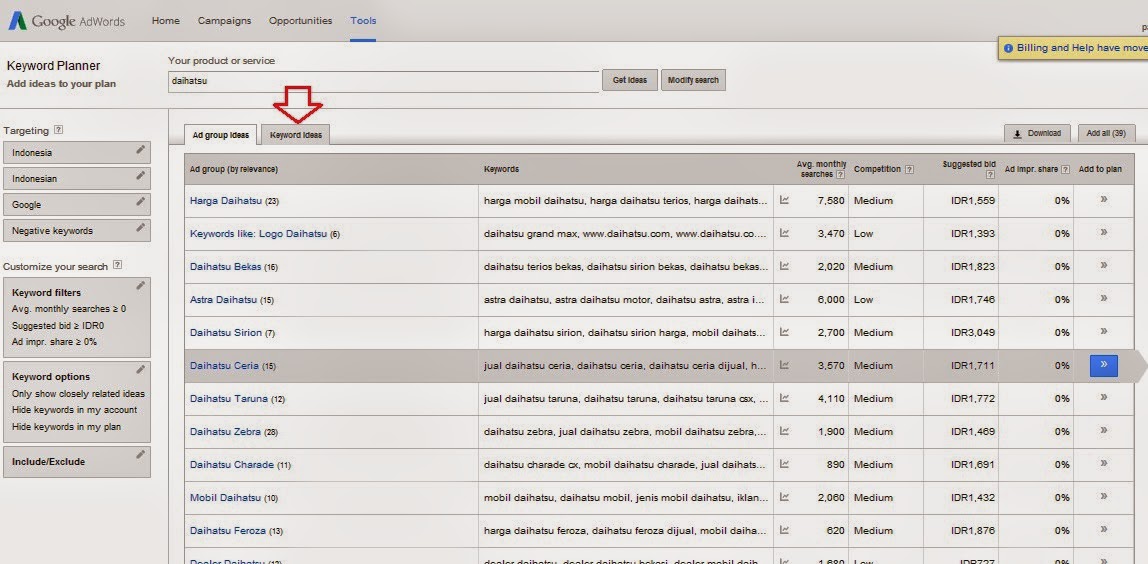Show trend chart for Astra Daihatsu

tap(784, 299)
